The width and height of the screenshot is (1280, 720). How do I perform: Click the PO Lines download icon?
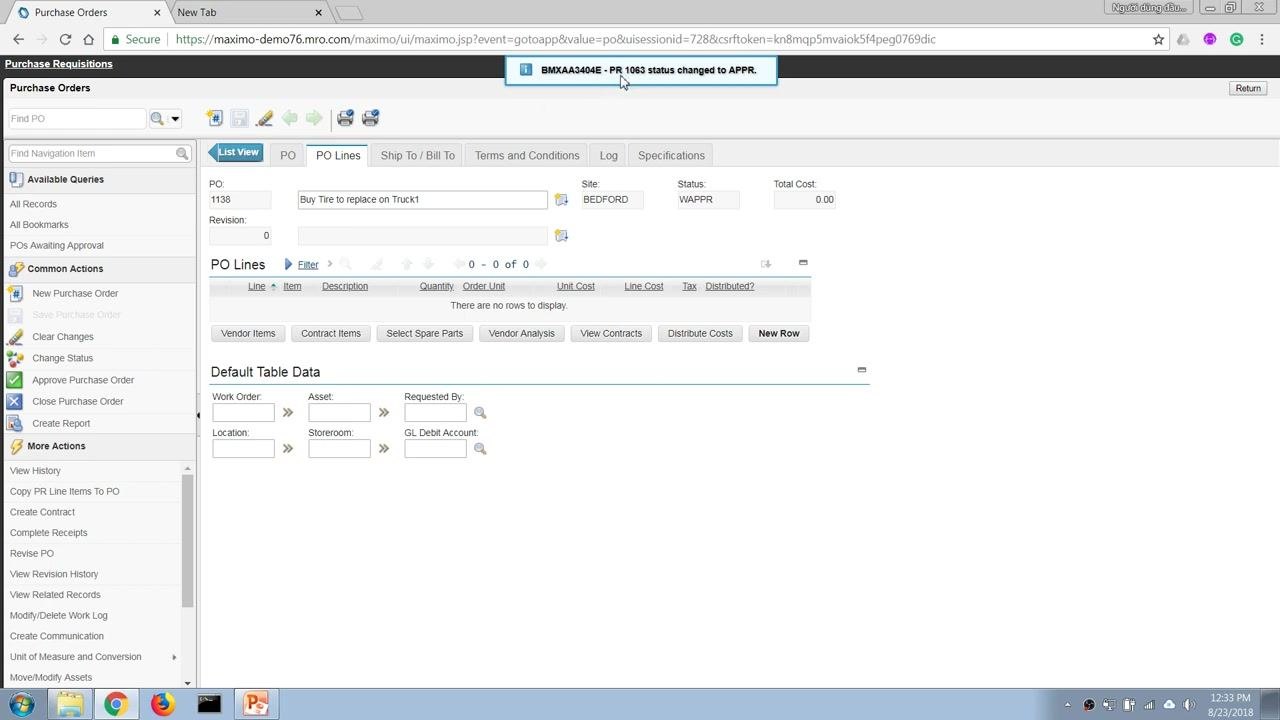pos(766,264)
